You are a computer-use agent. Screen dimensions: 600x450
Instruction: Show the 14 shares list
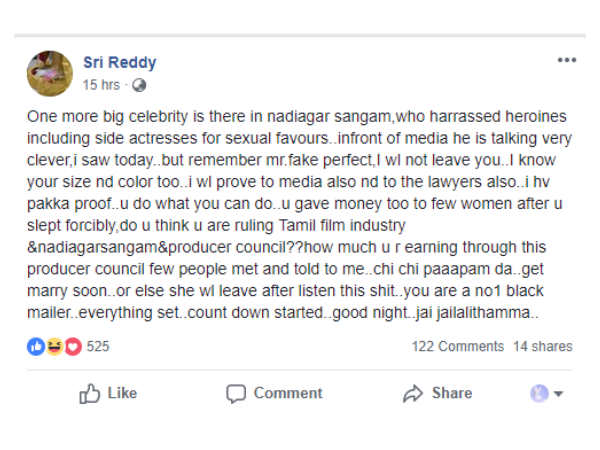pyautogui.click(x=543, y=346)
